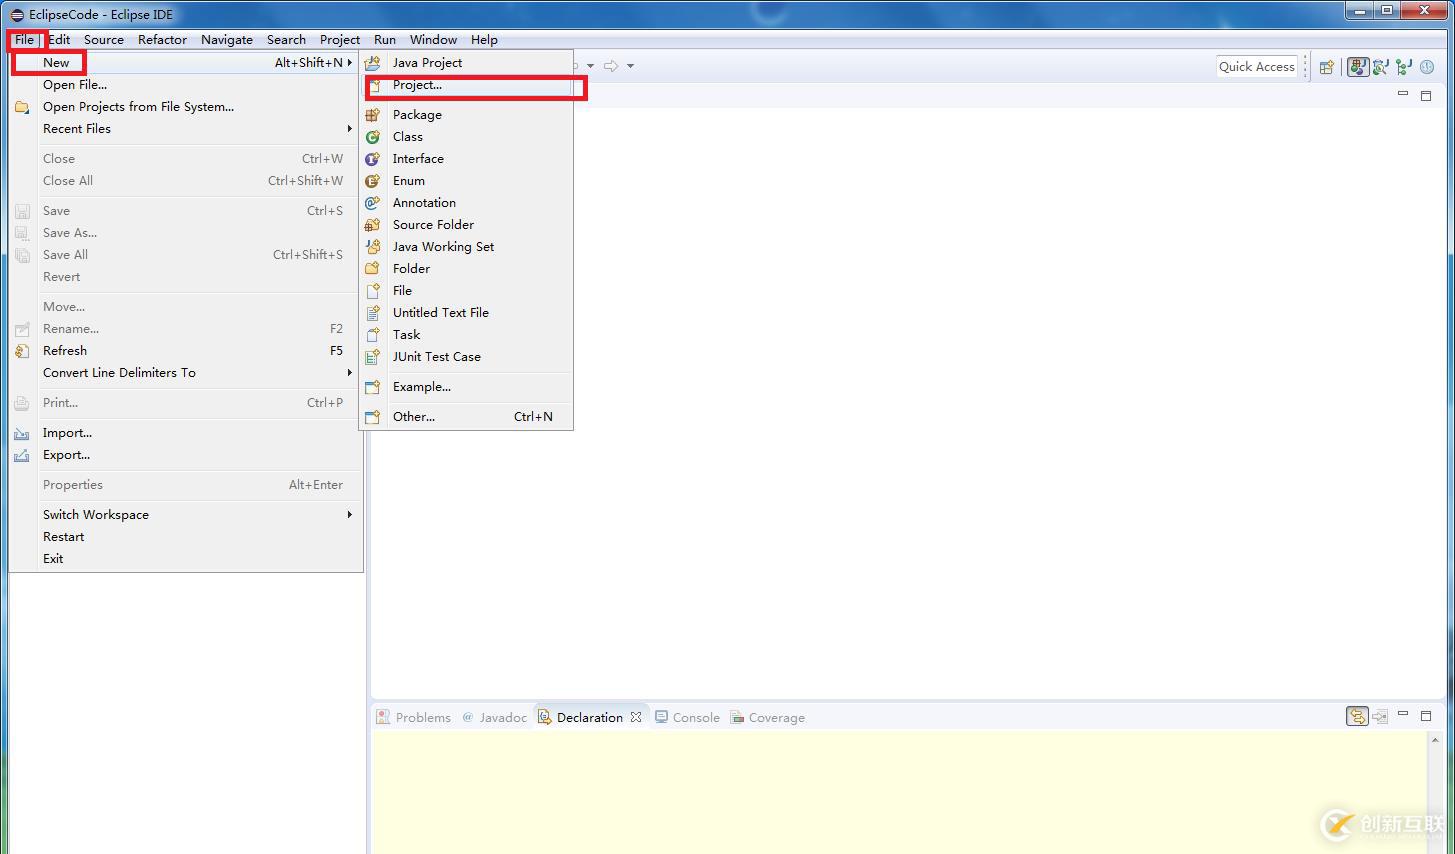Image resolution: width=1455 pixels, height=854 pixels.
Task: Open the Refactor menu
Action: (162, 40)
